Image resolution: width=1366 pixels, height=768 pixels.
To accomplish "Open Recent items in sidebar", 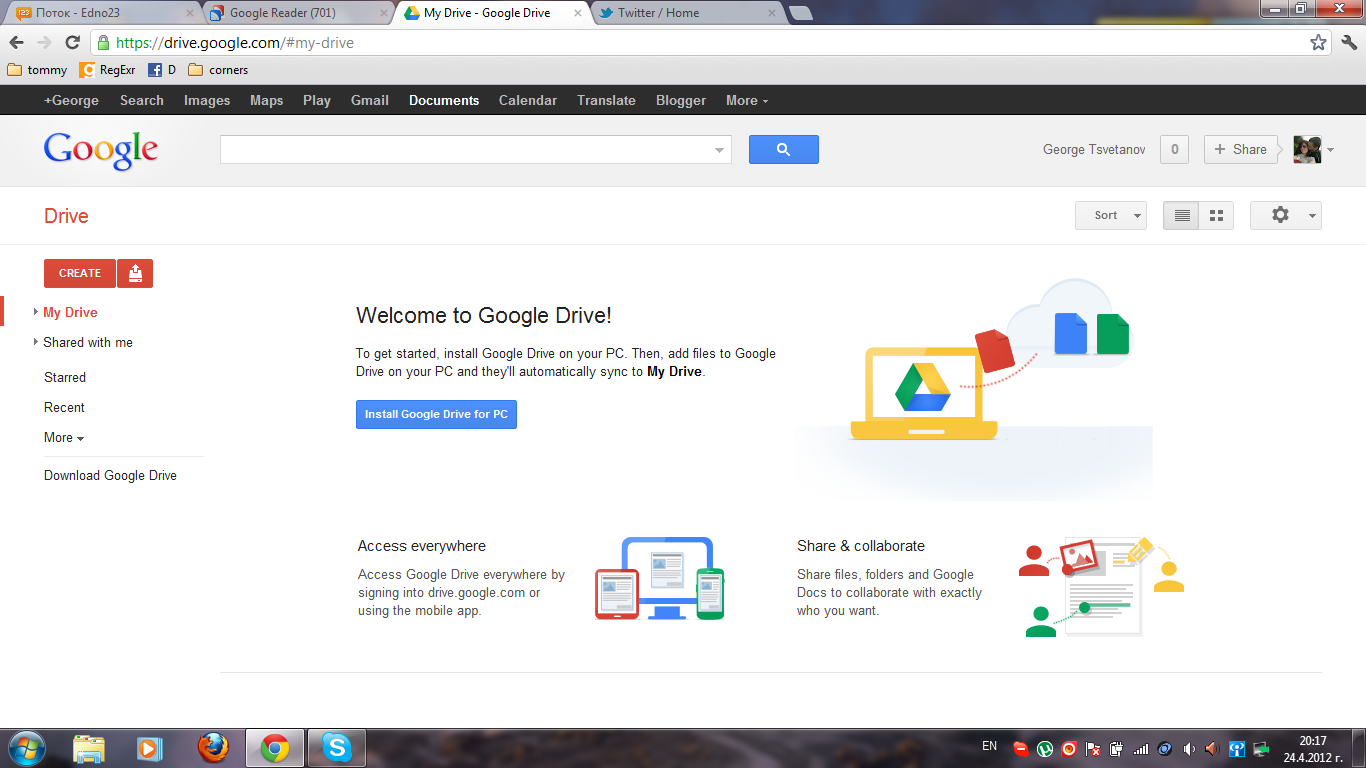I will tap(64, 407).
